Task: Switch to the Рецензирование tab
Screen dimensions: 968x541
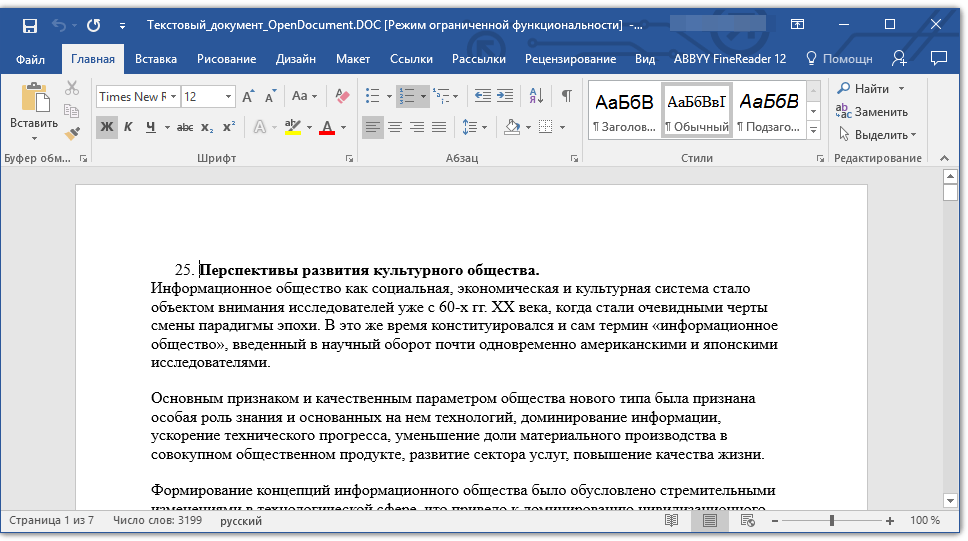Action: point(570,59)
